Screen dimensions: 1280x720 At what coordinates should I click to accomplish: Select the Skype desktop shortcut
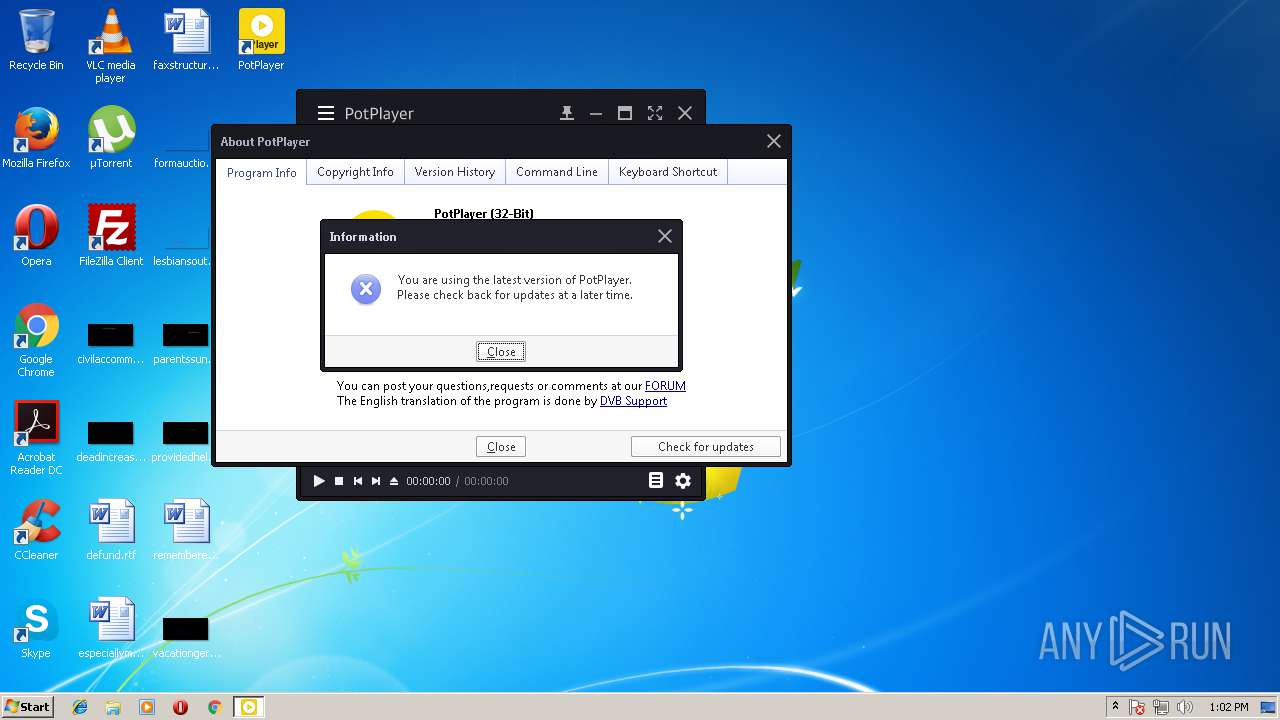click(x=36, y=628)
